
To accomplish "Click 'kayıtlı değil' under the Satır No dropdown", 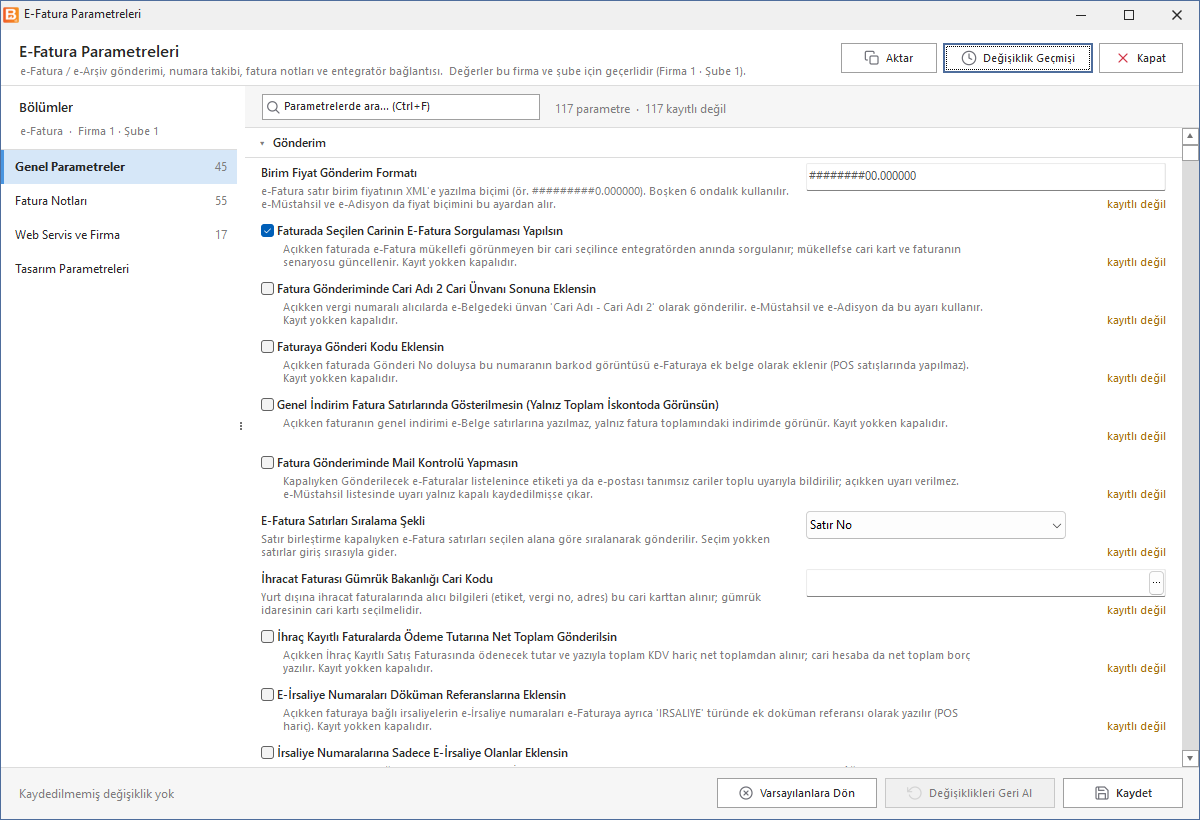I will click(x=1136, y=553).
